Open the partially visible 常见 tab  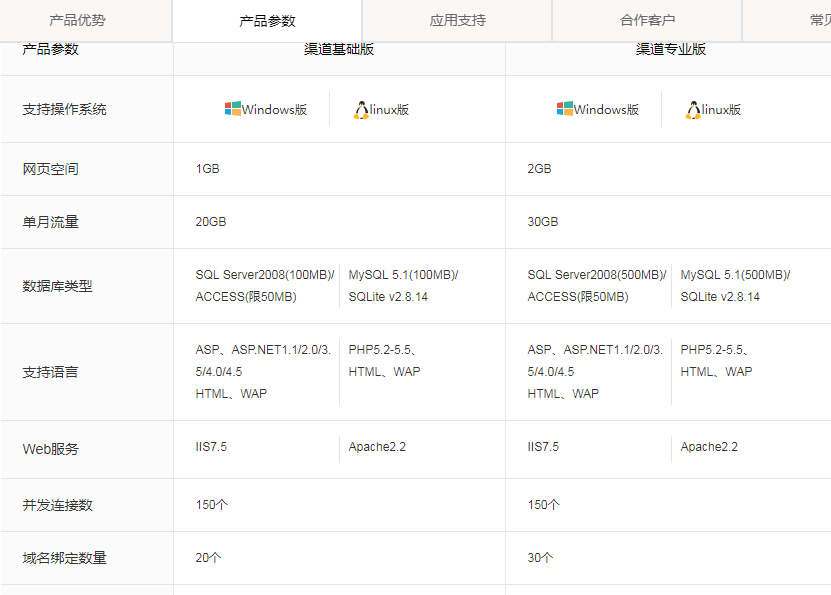818,20
